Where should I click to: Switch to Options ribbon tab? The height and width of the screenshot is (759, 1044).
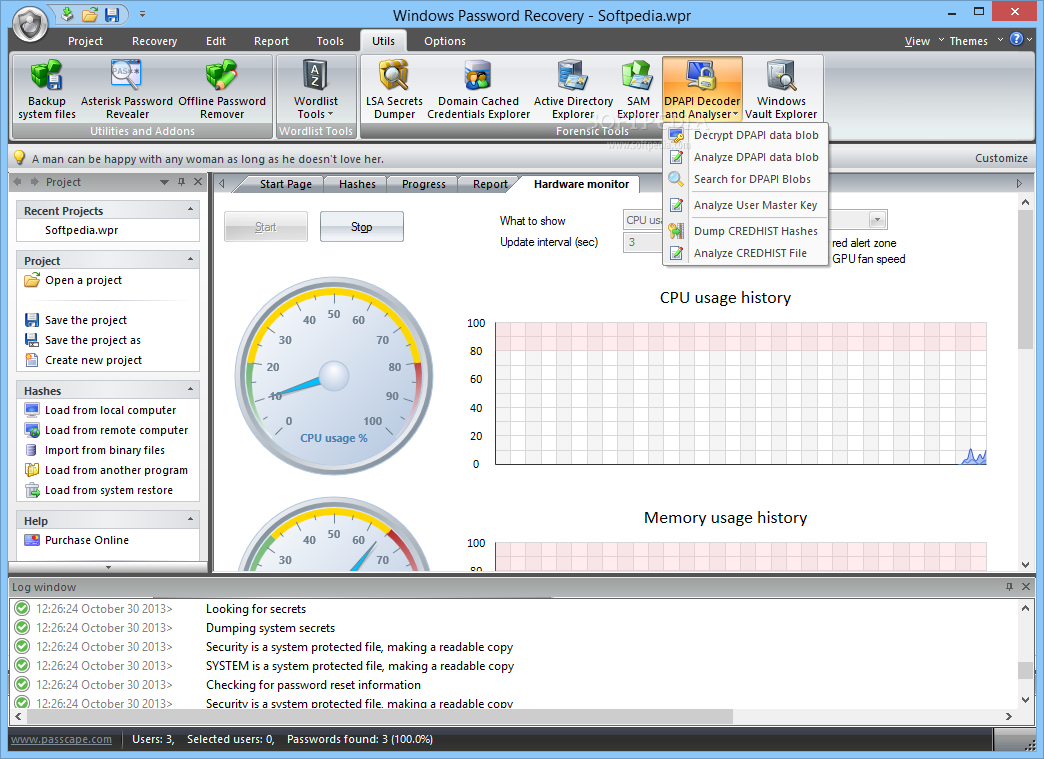(445, 41)
